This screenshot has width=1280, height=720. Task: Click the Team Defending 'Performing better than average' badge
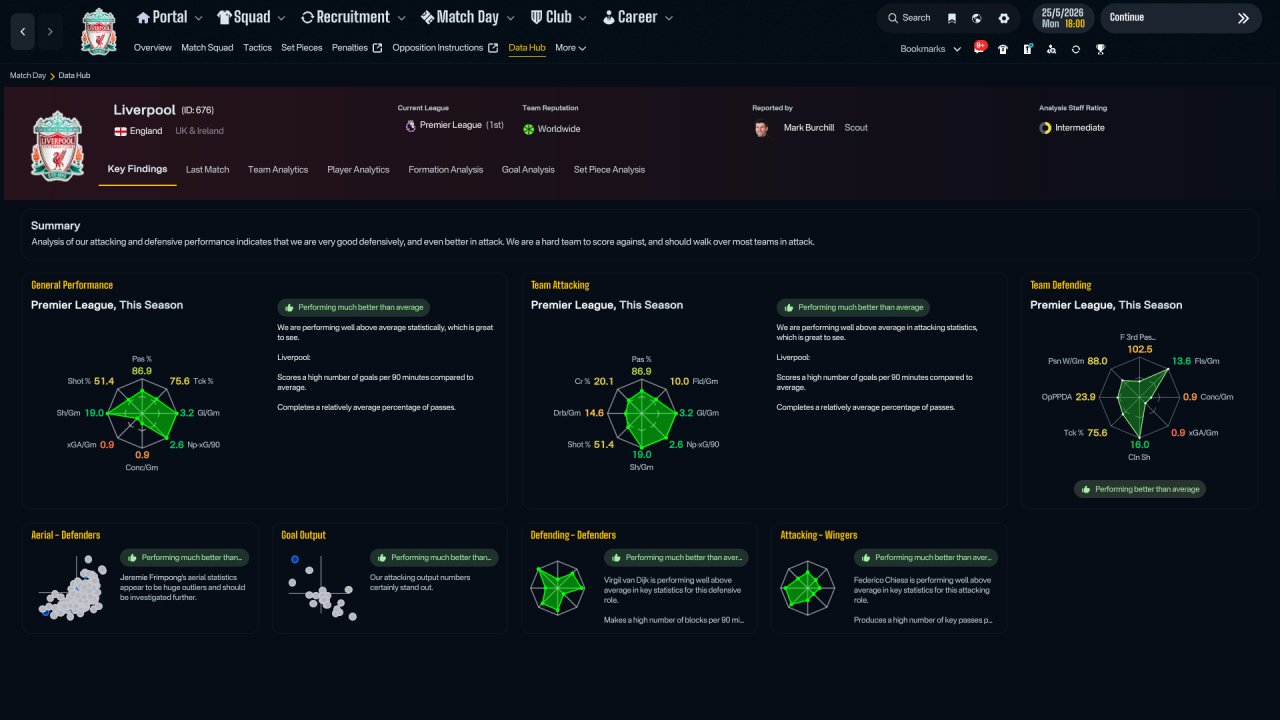(x=1140, y=489)
